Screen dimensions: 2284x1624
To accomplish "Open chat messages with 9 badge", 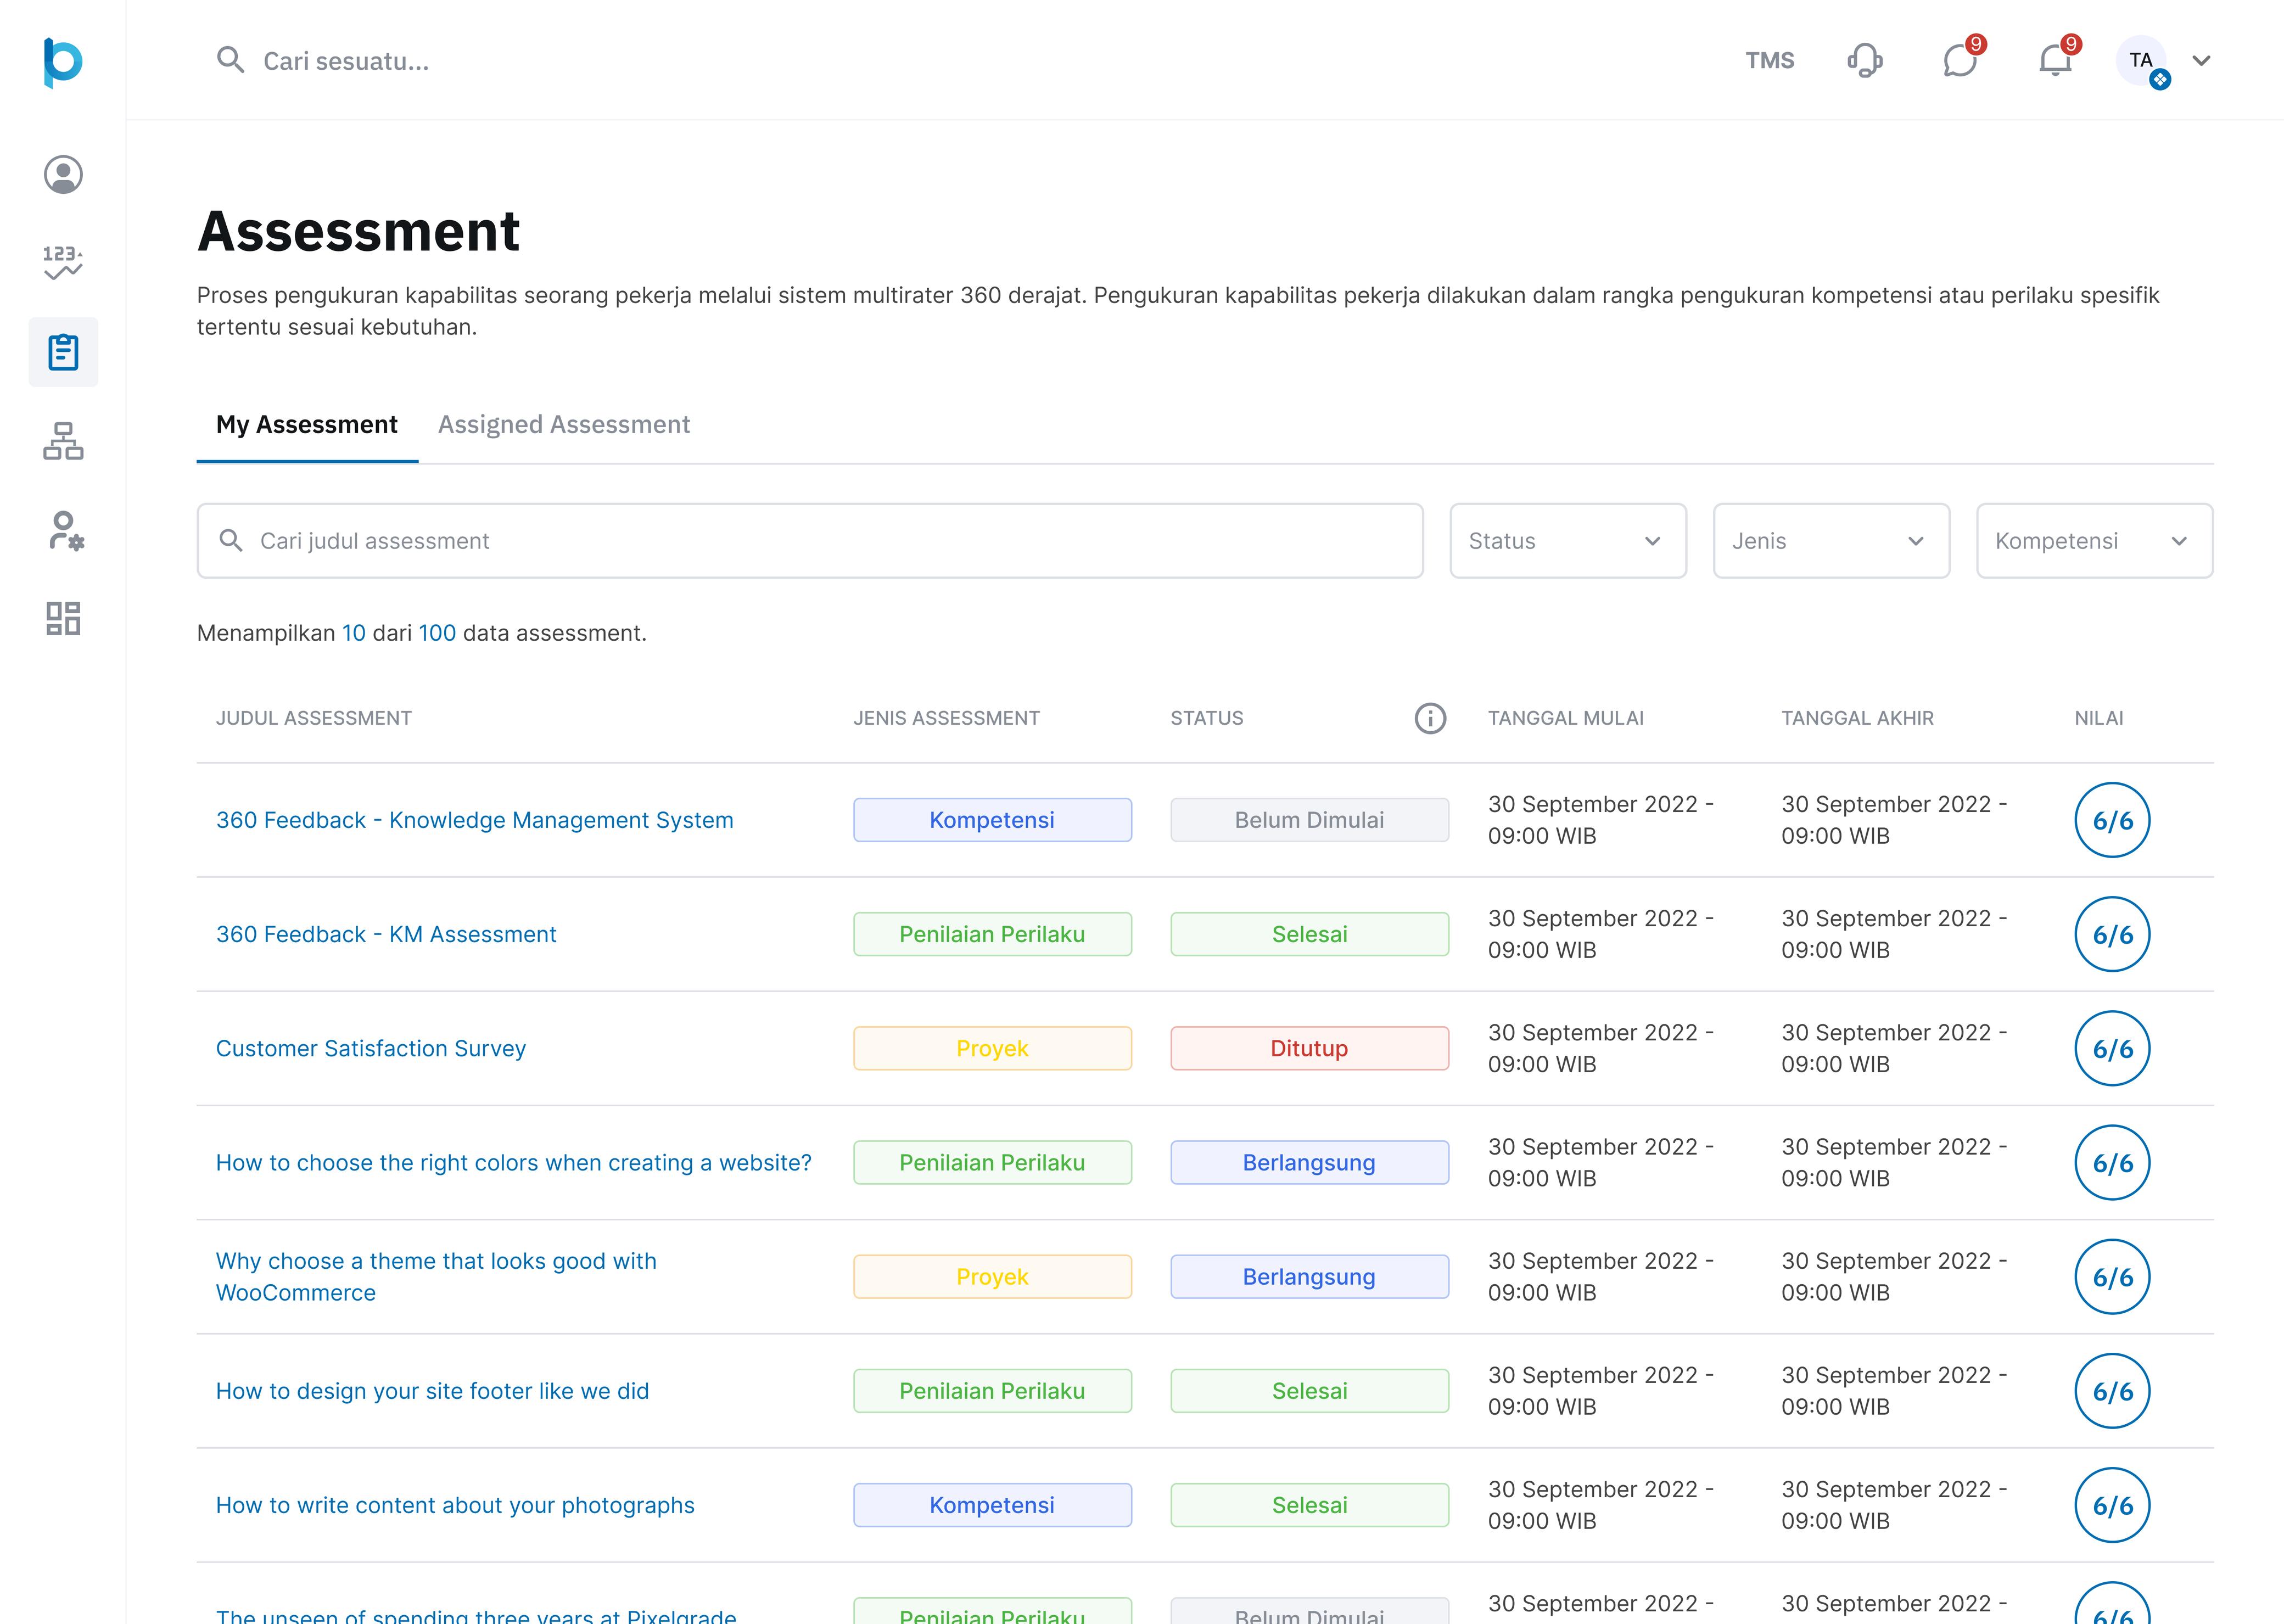I will tap(1959, 61).
